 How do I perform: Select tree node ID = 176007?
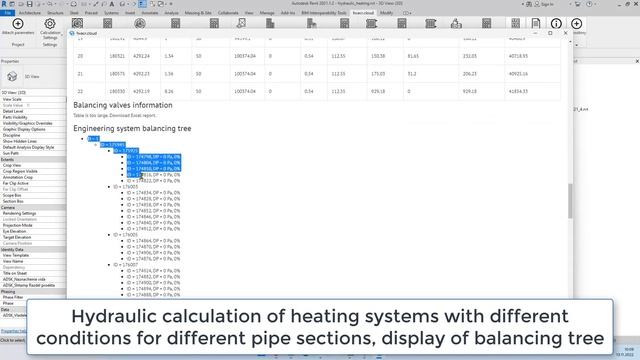(126, 265)
